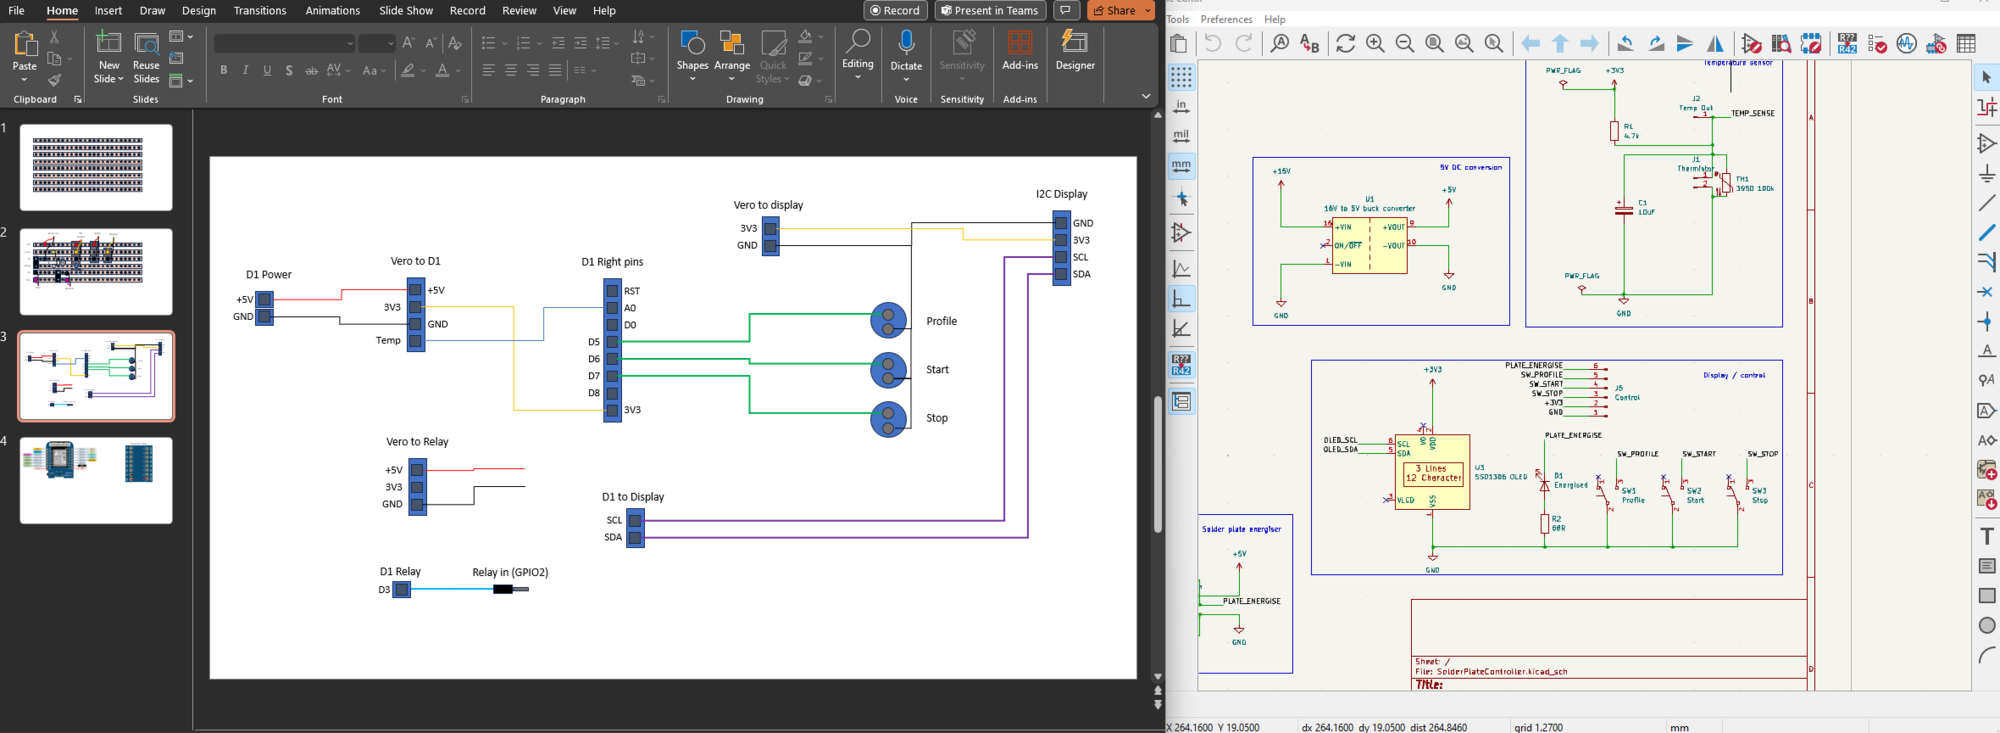
Task: Select the add wire tool in KiCad
Action: pyautogui.click(x=1987, y=203)
